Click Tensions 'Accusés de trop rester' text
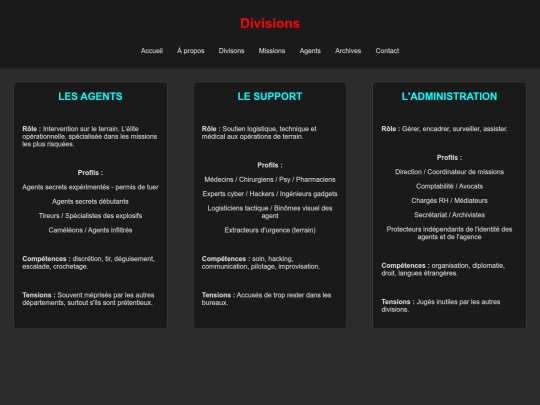 pyautogui.click(x=266, y=299)
